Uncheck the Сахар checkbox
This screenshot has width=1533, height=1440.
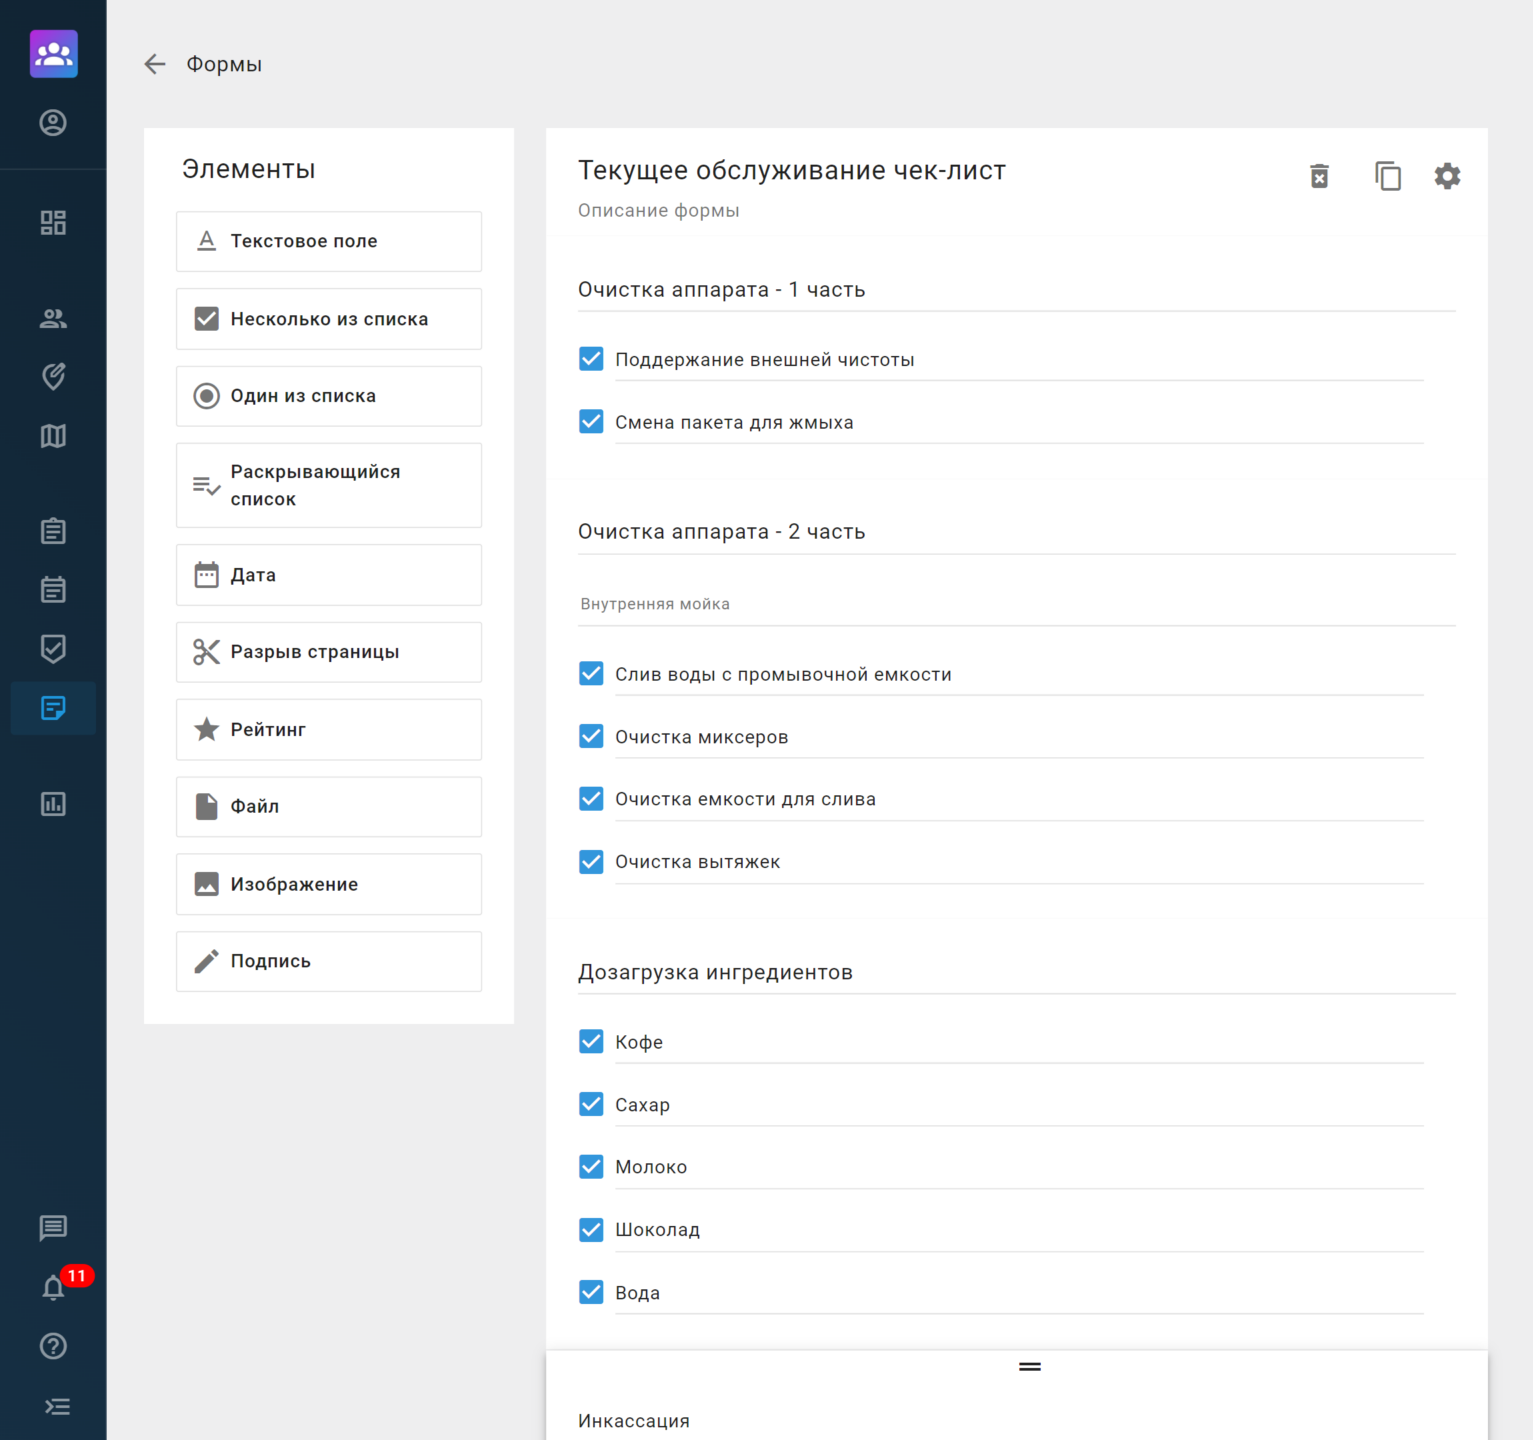591,1104
